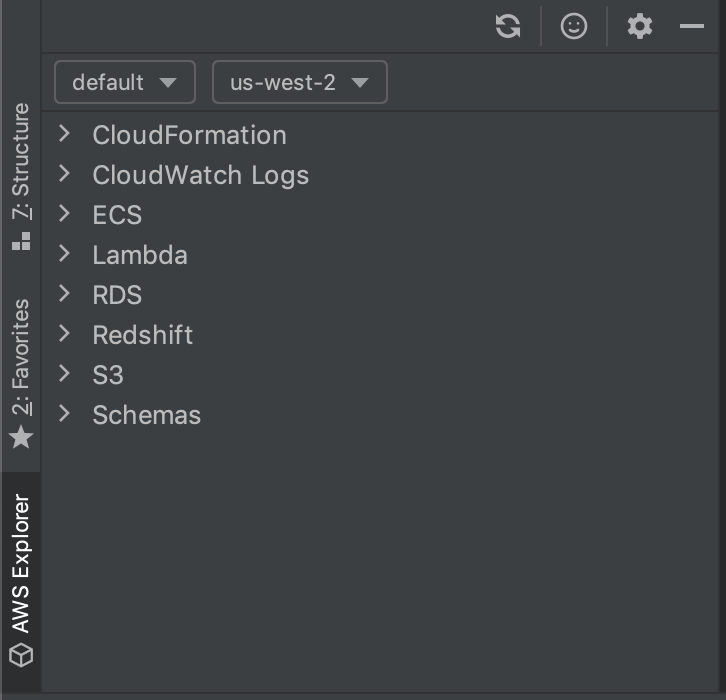Open the feedback smiley icon

[574, 26]
